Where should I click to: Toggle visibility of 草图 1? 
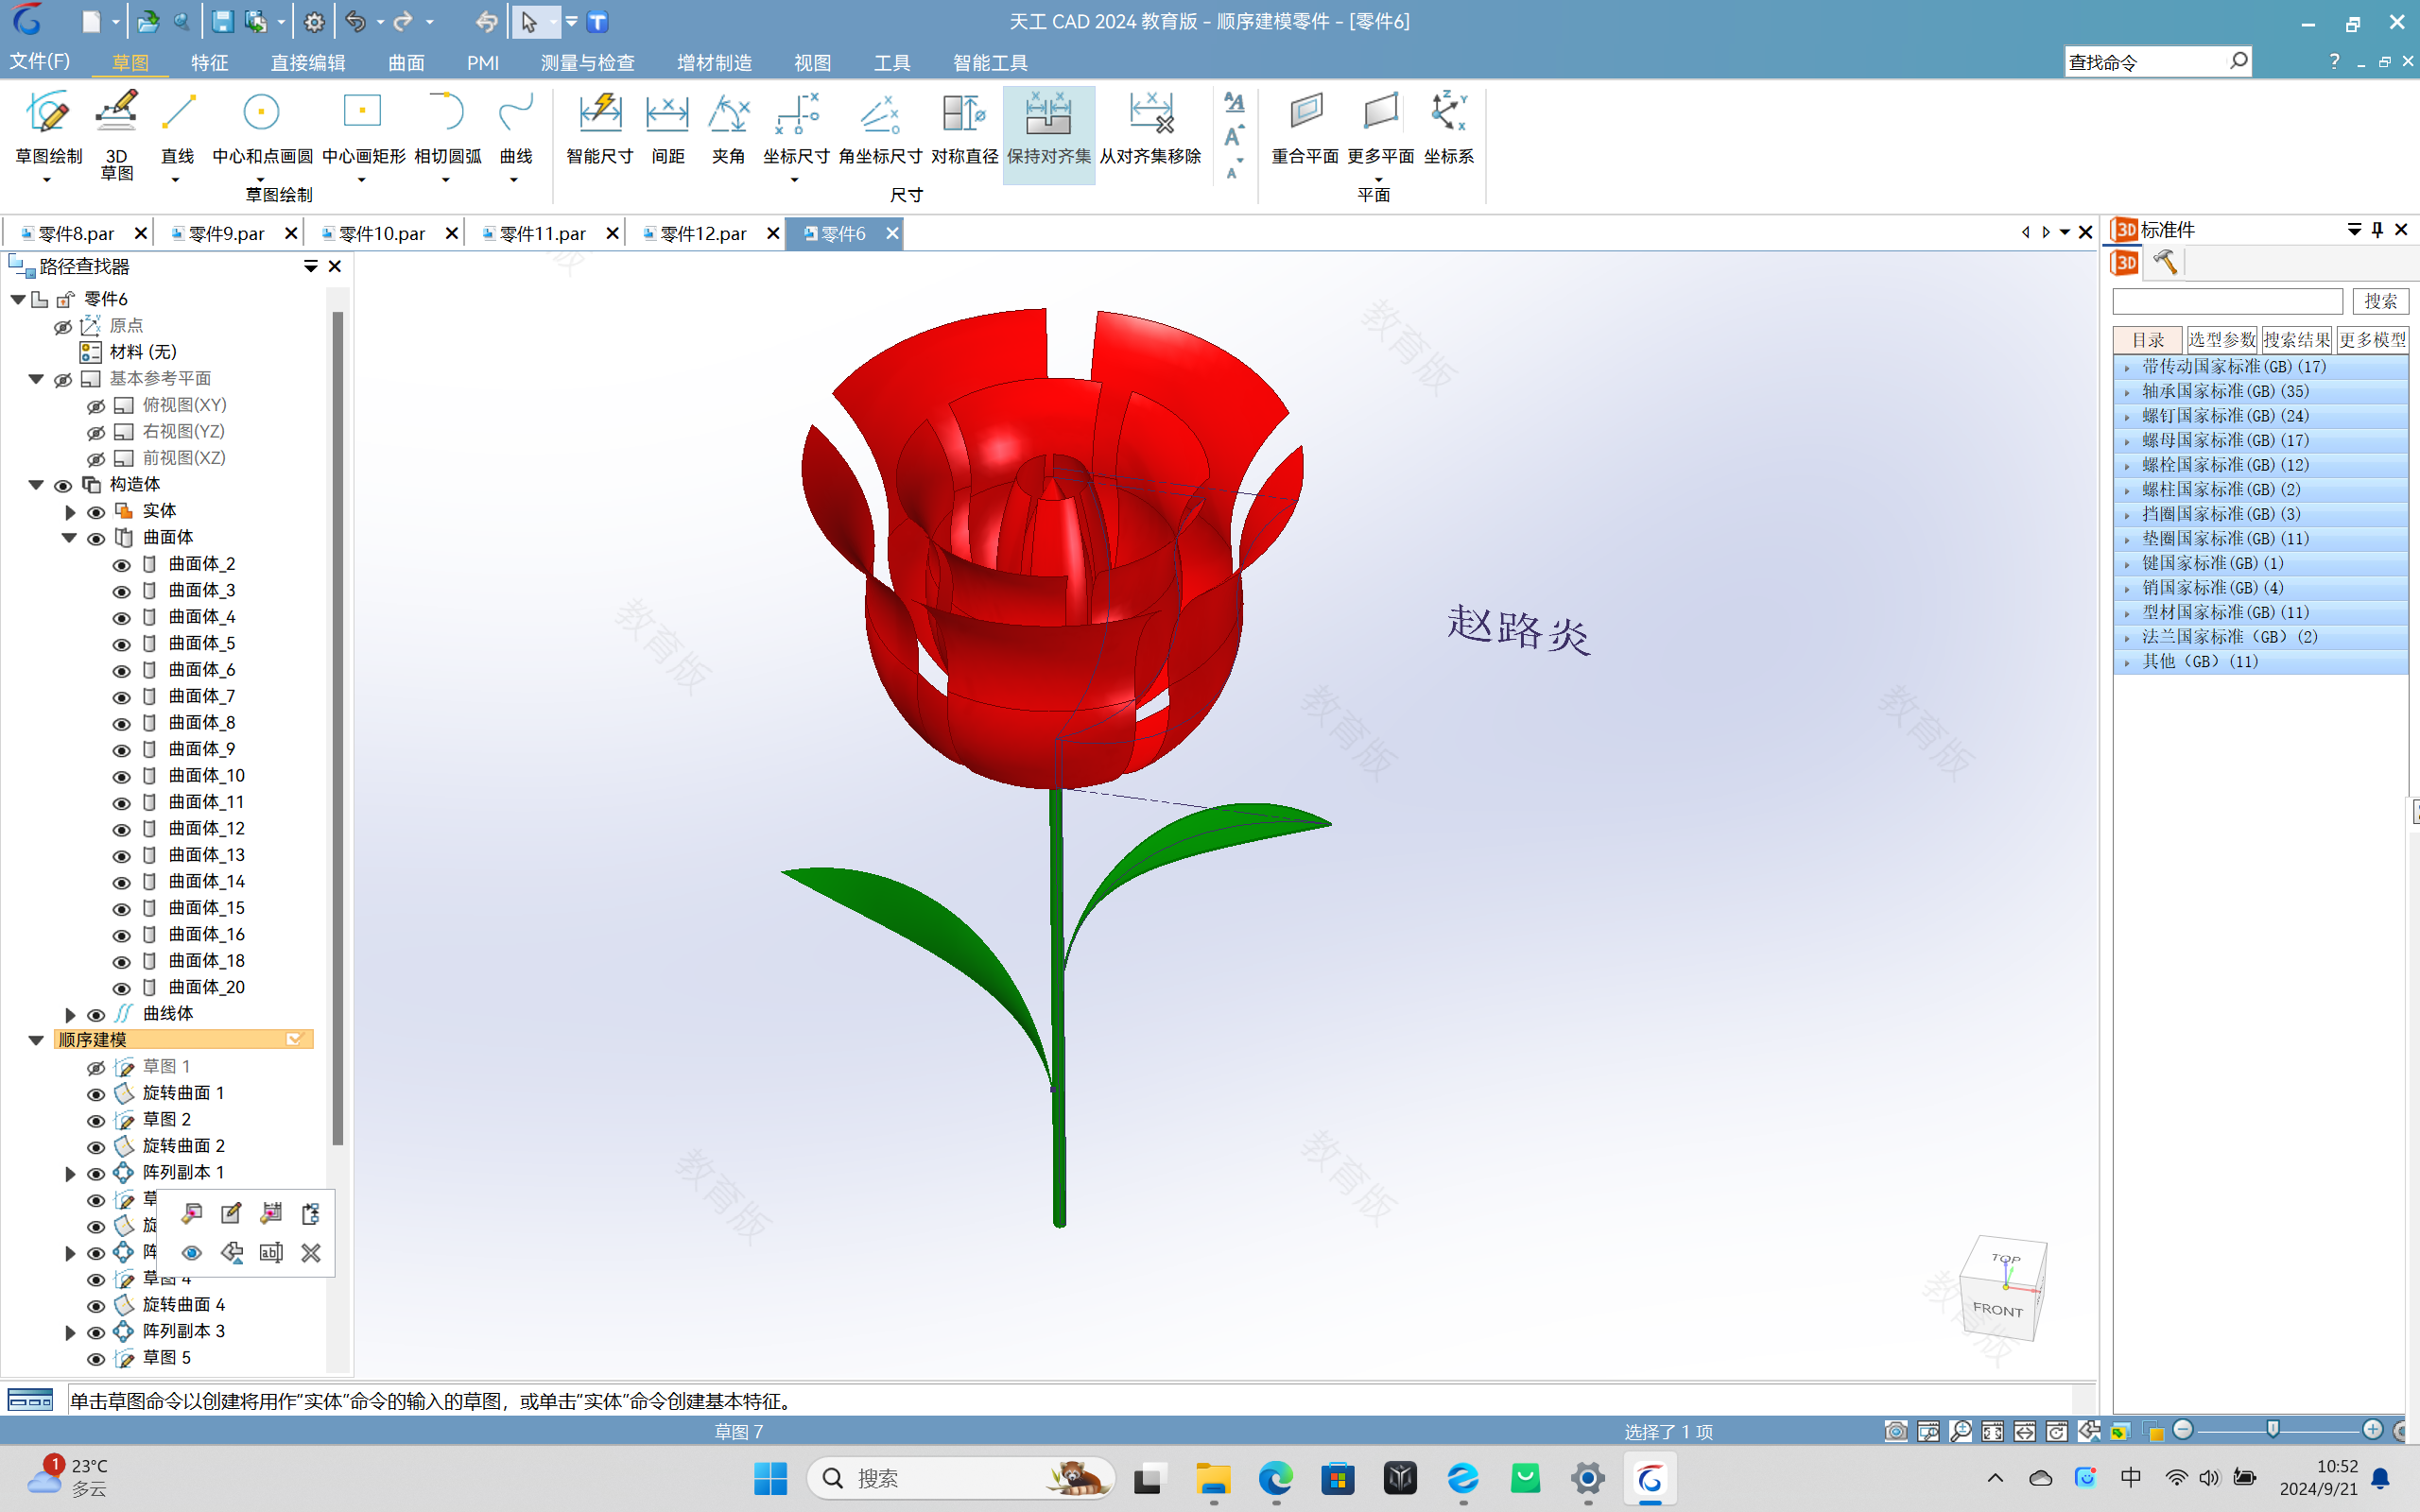click(x=96, y=1068)
